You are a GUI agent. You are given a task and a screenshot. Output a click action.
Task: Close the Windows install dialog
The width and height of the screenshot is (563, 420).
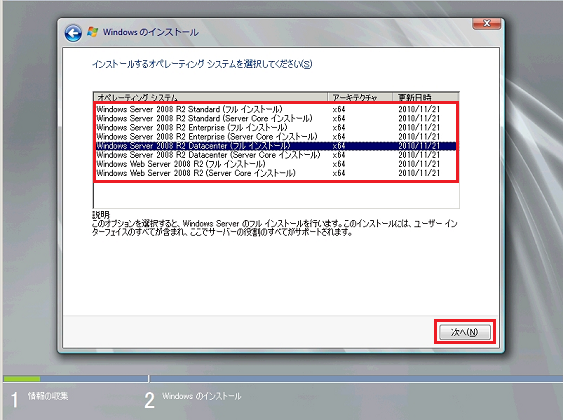coord(487,23)
